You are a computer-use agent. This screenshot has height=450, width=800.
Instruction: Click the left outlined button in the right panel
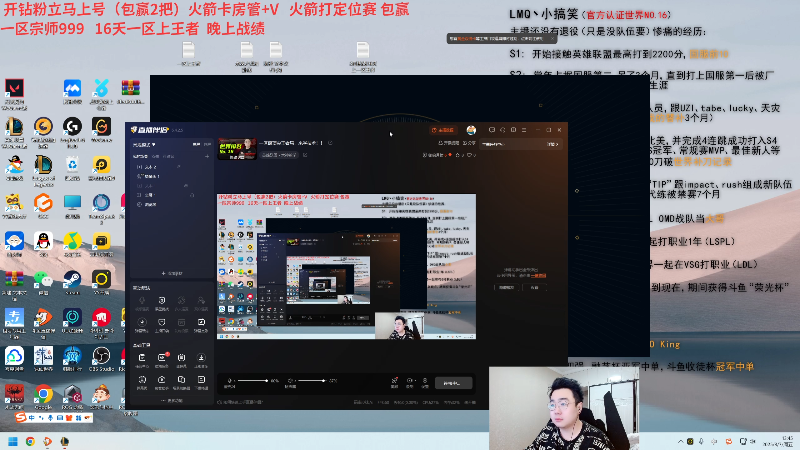507,287
